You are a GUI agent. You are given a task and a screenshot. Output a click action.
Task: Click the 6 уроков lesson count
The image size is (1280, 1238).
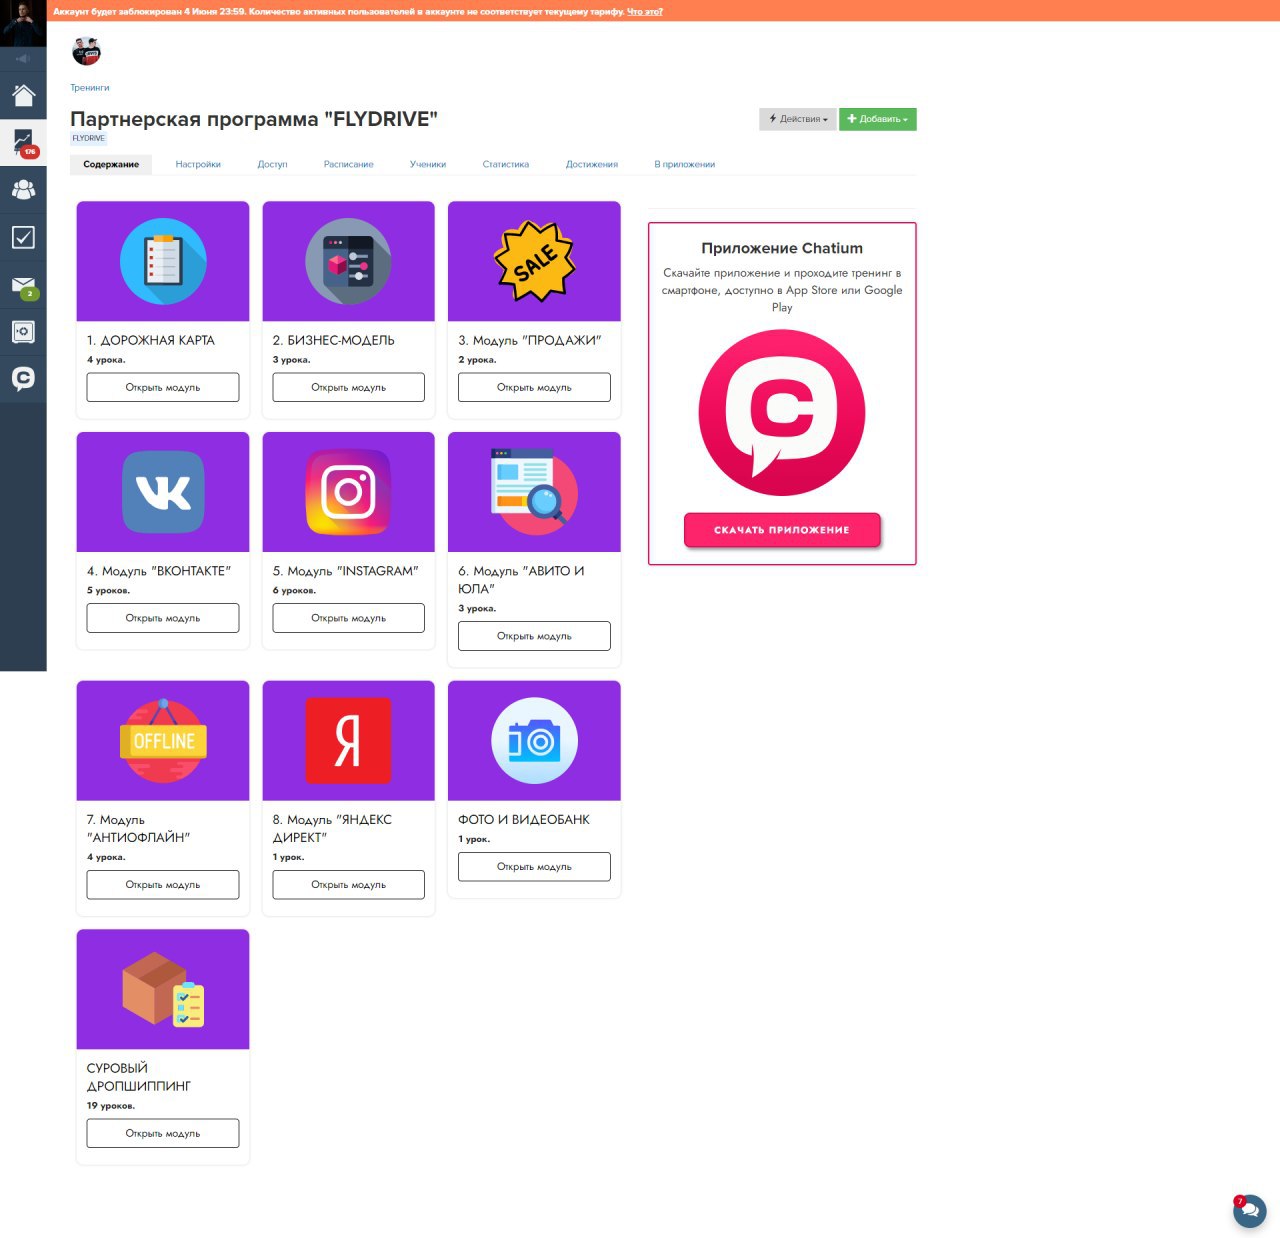pyautogui.click(x=294, y=591)
